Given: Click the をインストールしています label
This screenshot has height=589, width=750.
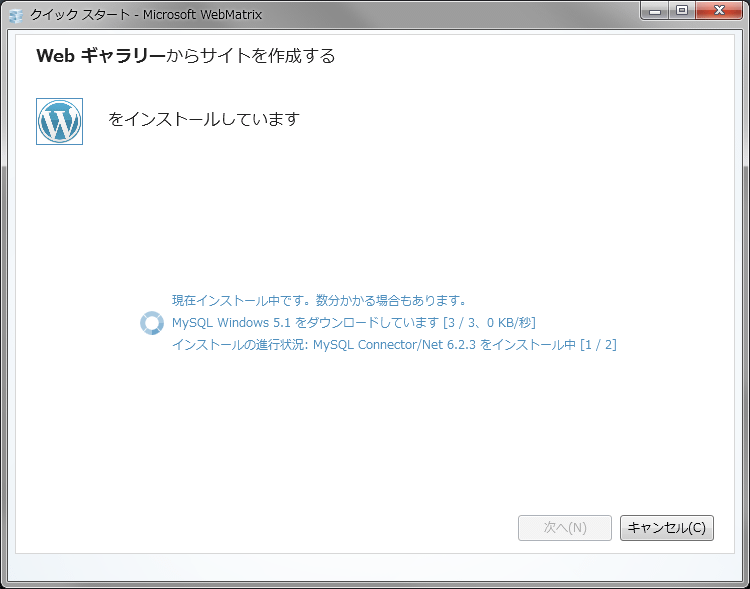Looking at the screenshot, I should coord(204,119).
